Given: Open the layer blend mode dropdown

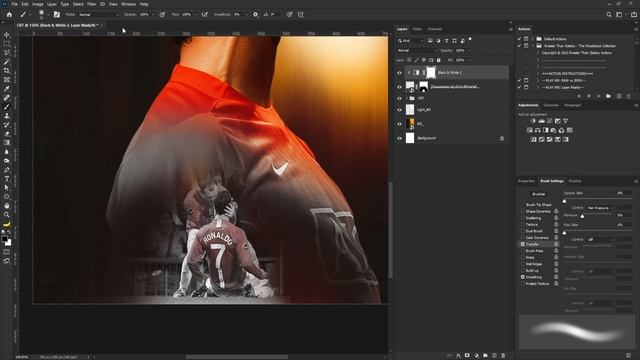Looking at the screenshot, I should (x=416, y=50).
